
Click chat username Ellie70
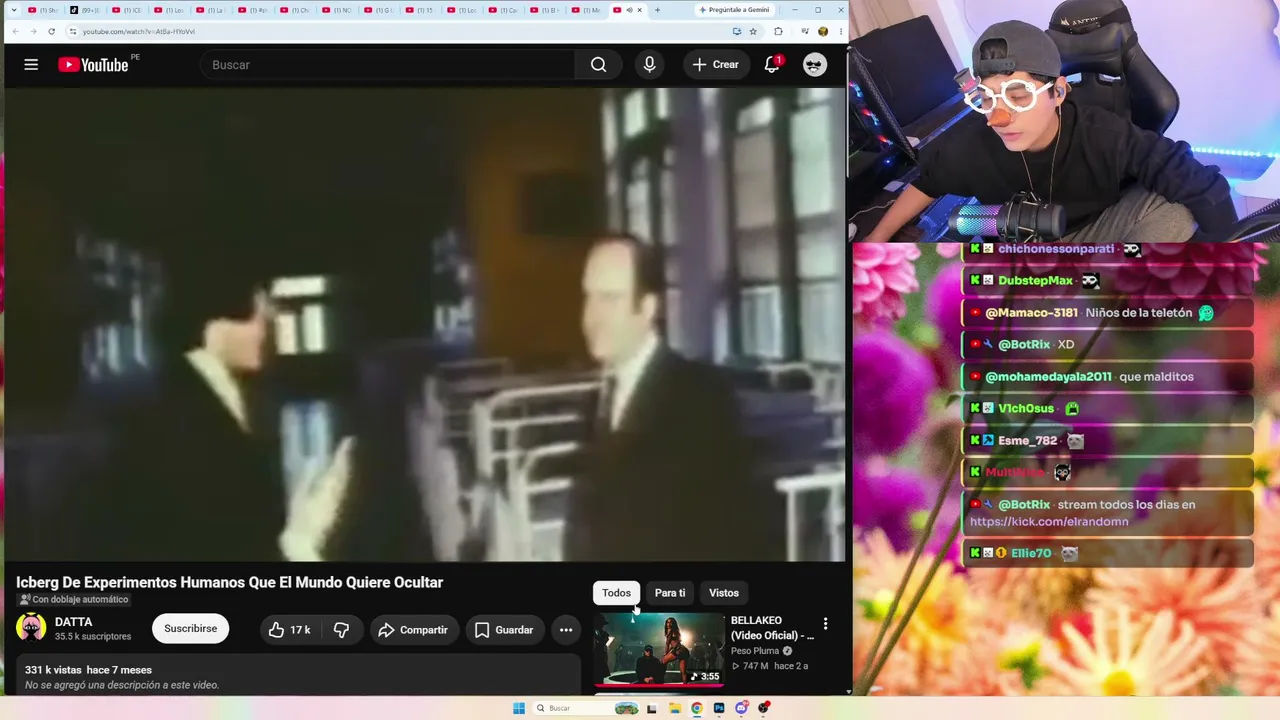coord(1031,553)
